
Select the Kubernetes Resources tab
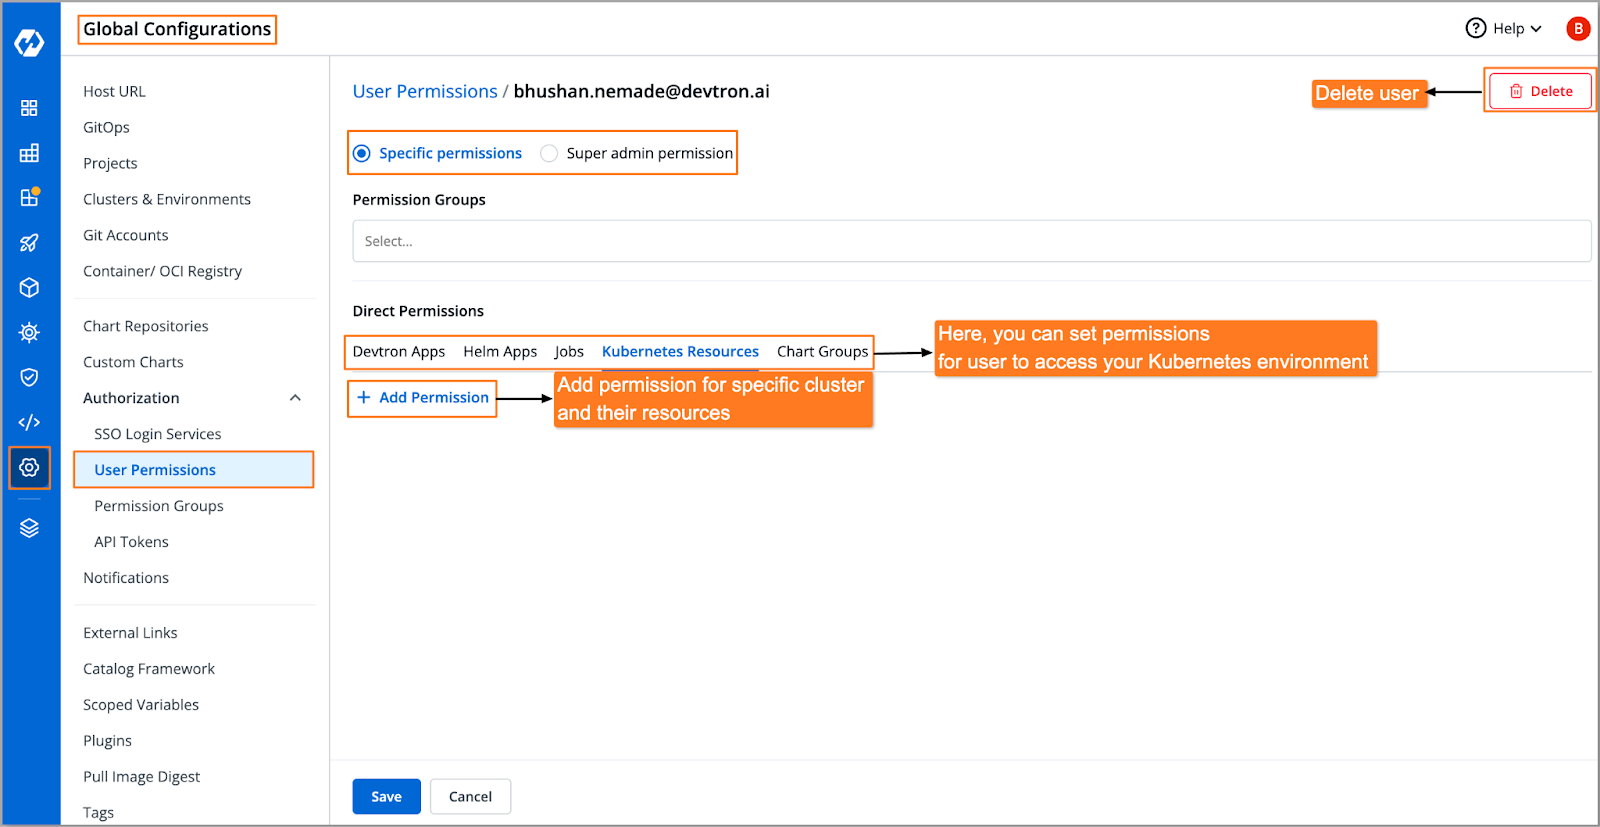tap(680, 351)
